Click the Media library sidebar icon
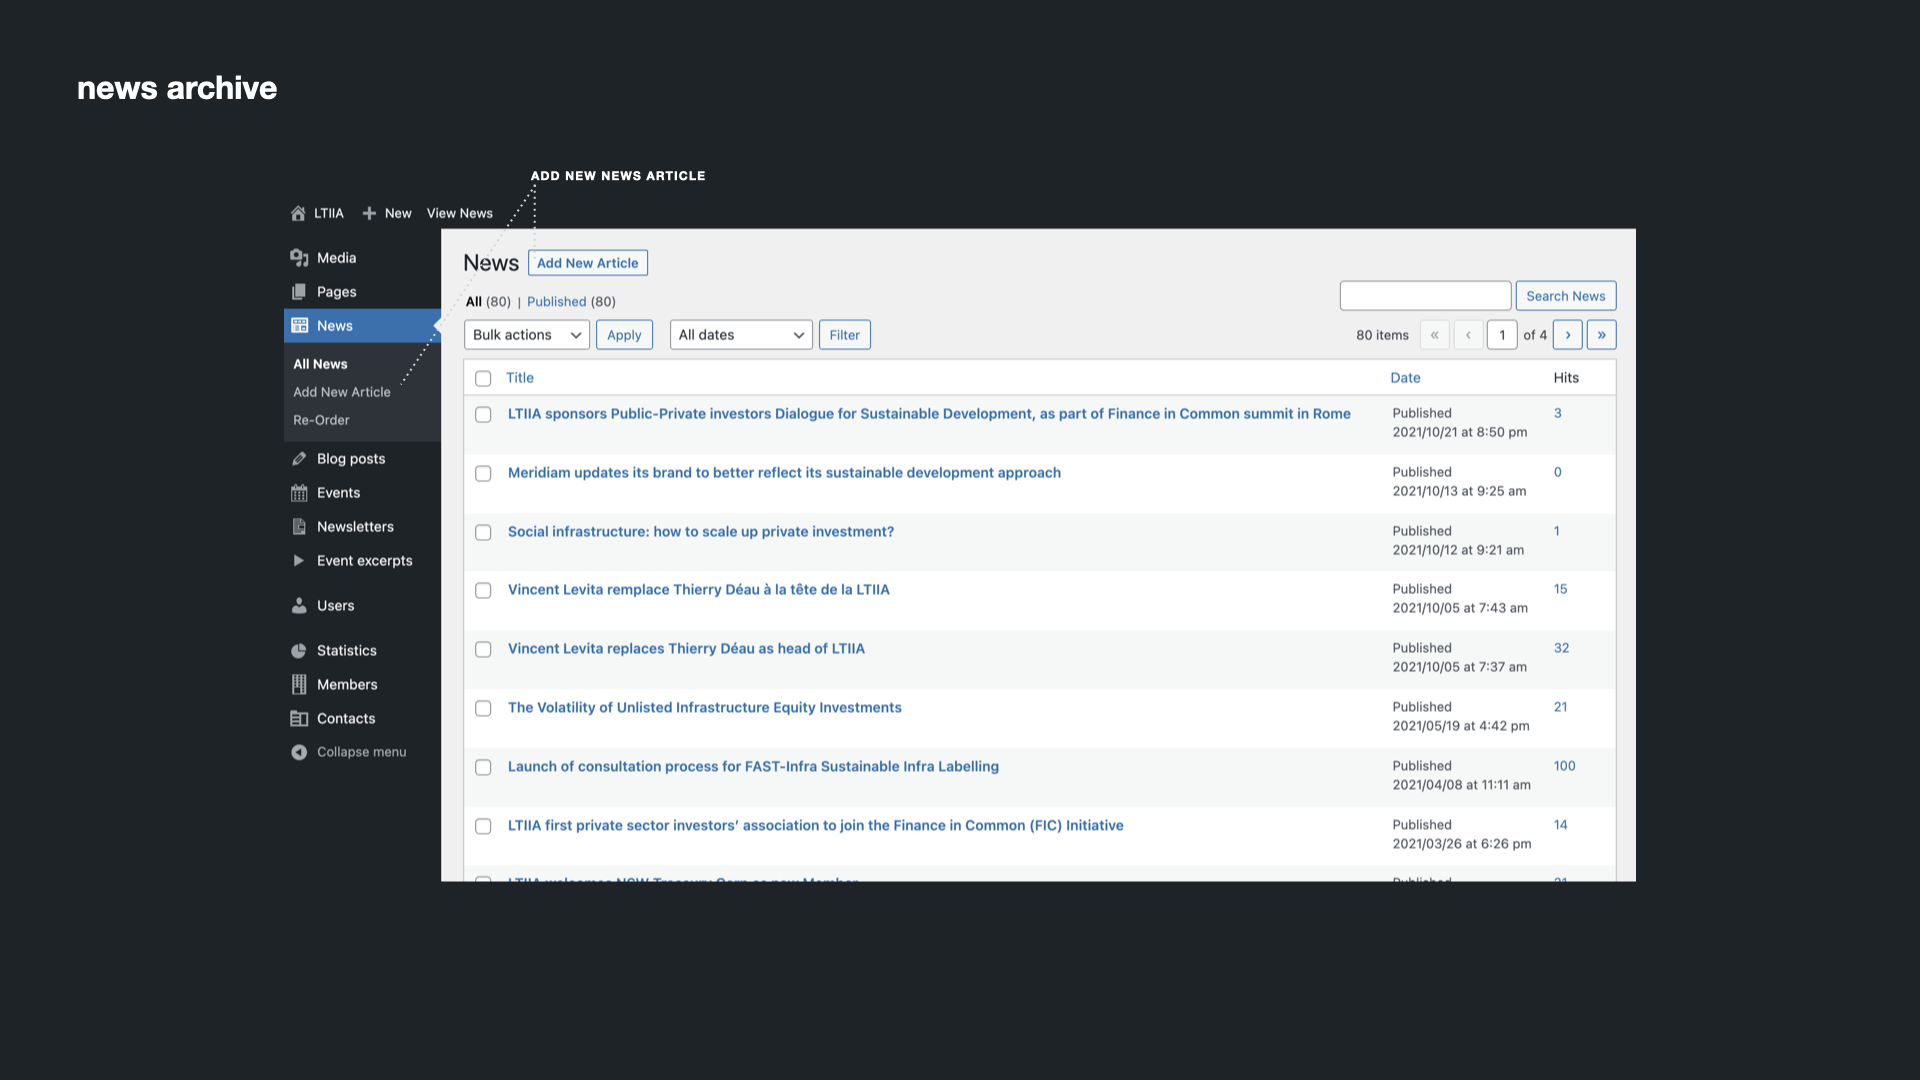This screenshot has height=1080, width=1920. tap(299, 258)
